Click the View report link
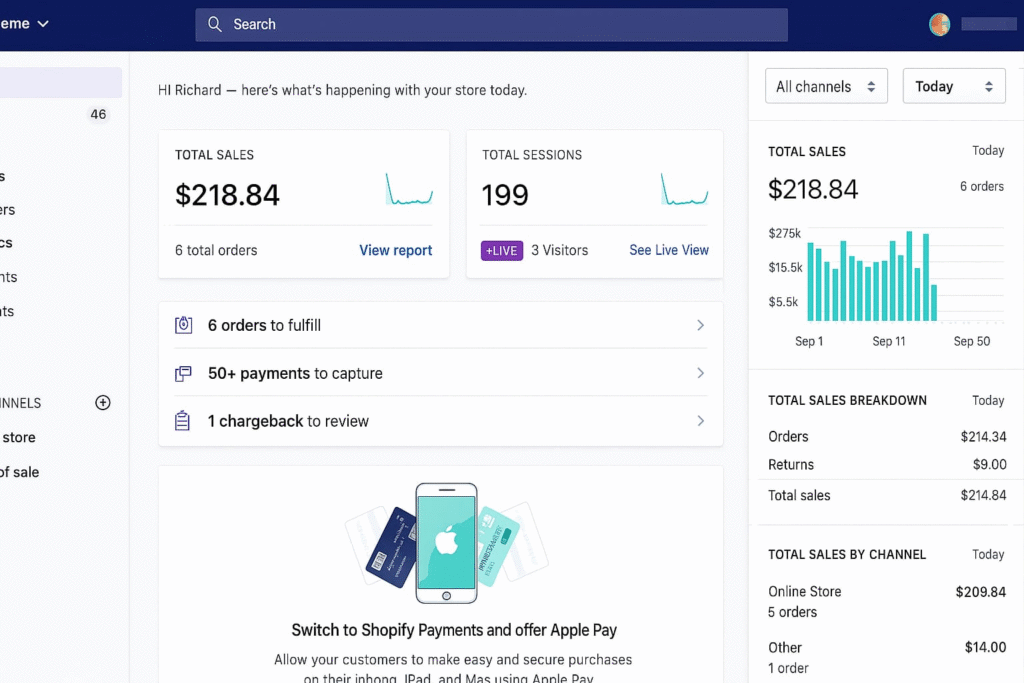 pyautogui.click(x=396, y=250)
